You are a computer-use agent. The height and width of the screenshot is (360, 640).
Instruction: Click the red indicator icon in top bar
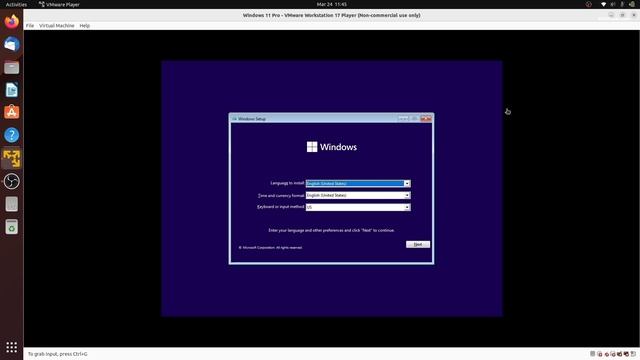[589, 4]
